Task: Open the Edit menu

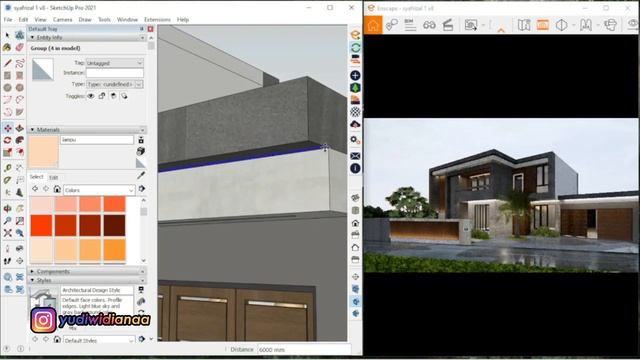Action: pos(23,20)
